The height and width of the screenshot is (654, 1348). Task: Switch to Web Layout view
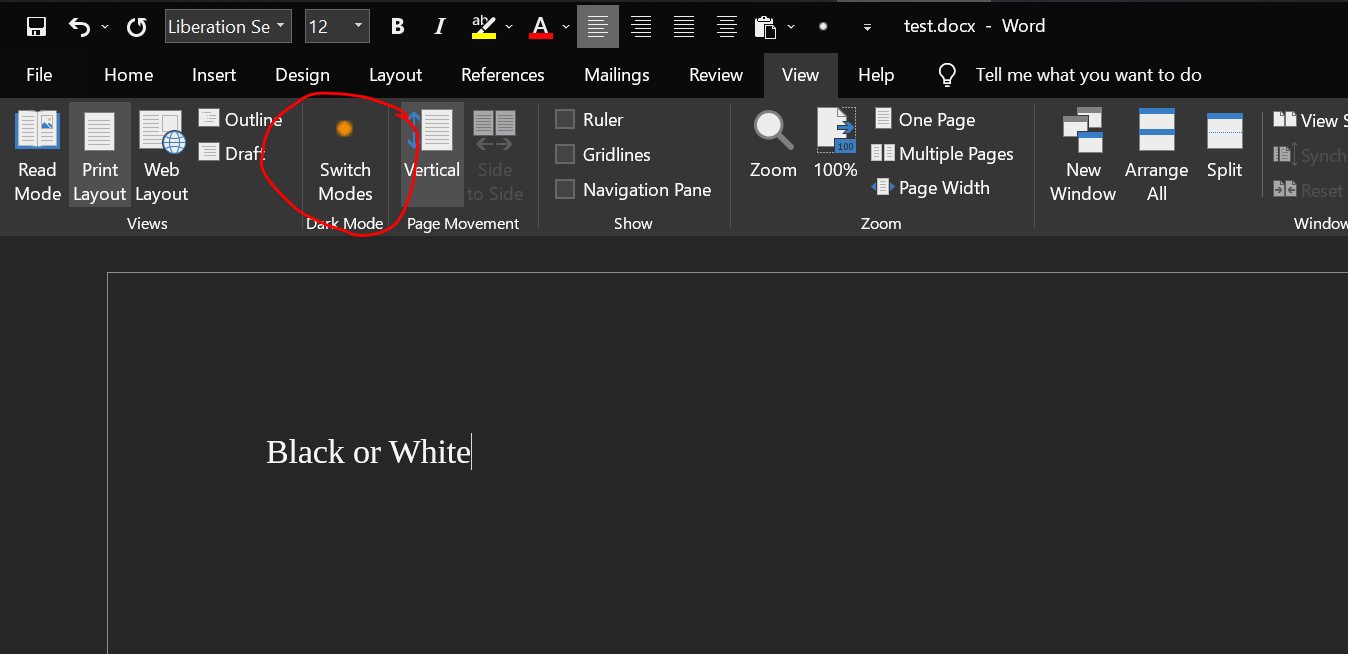pos(162,156)
